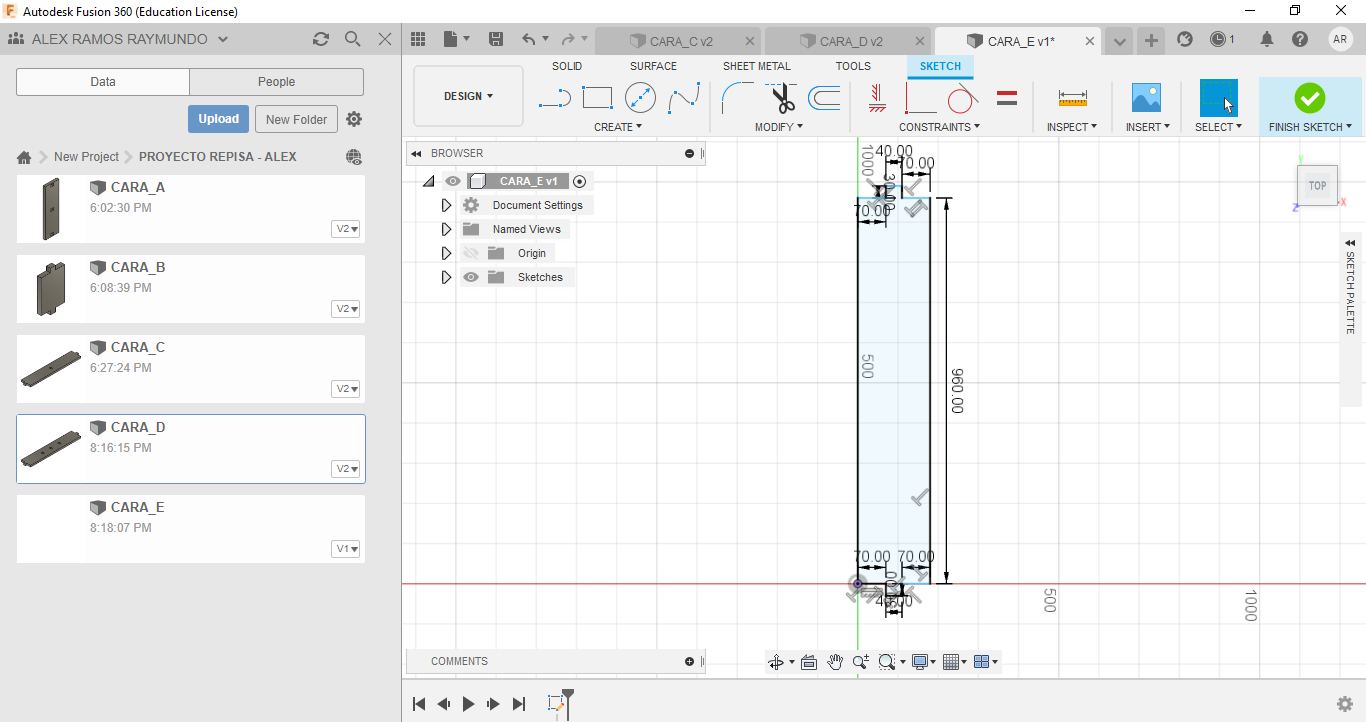Open the Help question mark menu
Image resolution: width=1366 pixels, height=722 pixels.
pyautogui.click(x=1300, y=39)
